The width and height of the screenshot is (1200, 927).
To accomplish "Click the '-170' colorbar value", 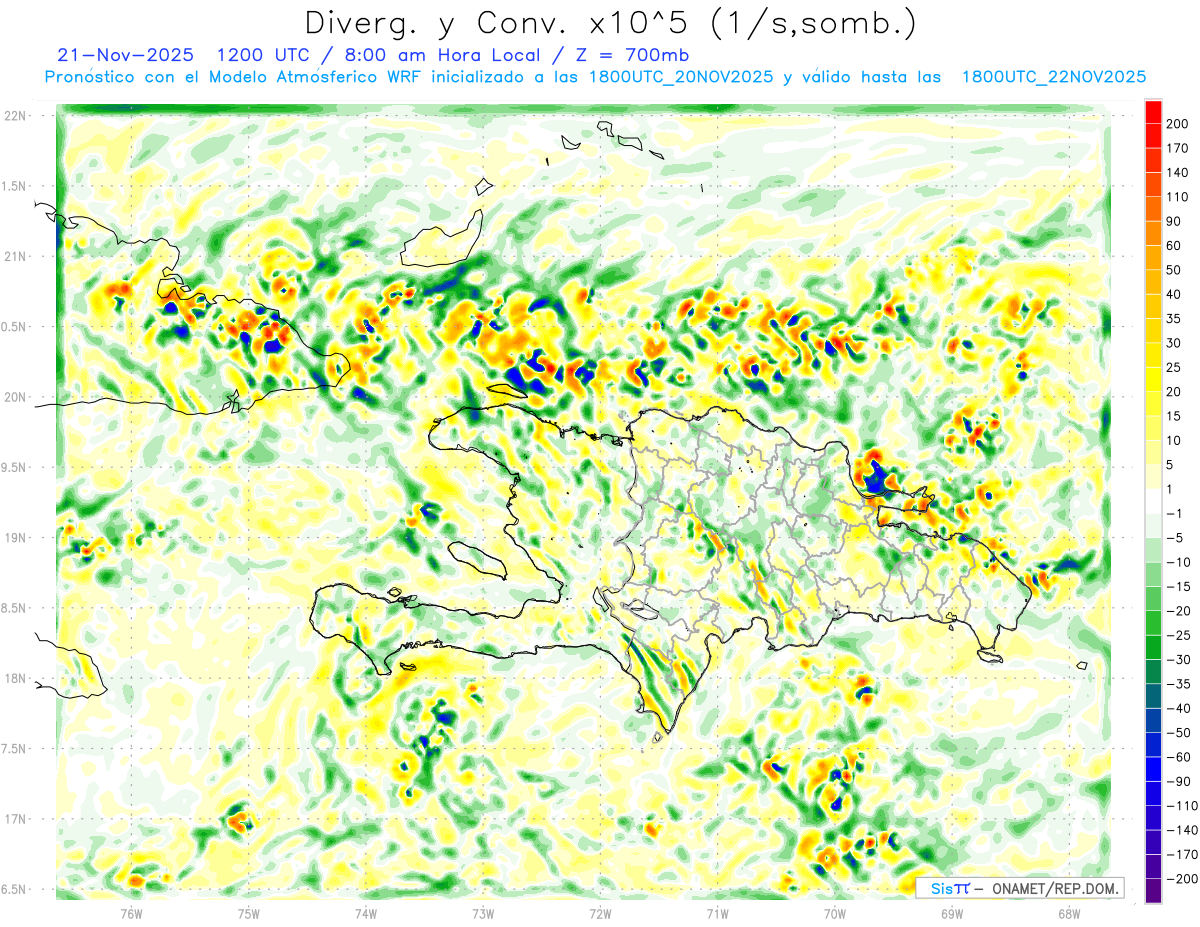I will [1183, 854].
